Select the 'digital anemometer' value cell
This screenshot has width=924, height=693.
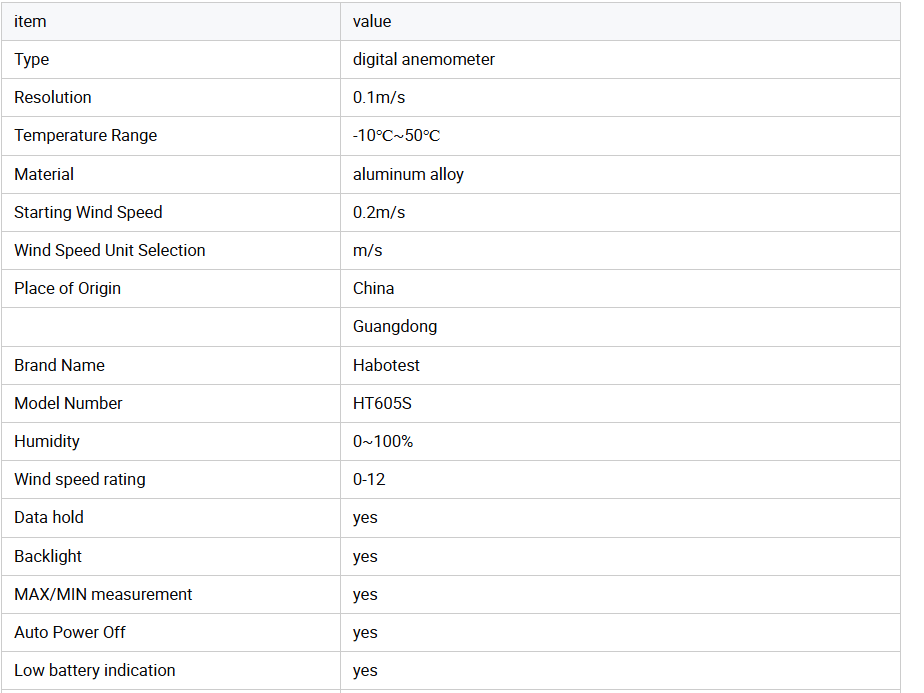(424, 59)
